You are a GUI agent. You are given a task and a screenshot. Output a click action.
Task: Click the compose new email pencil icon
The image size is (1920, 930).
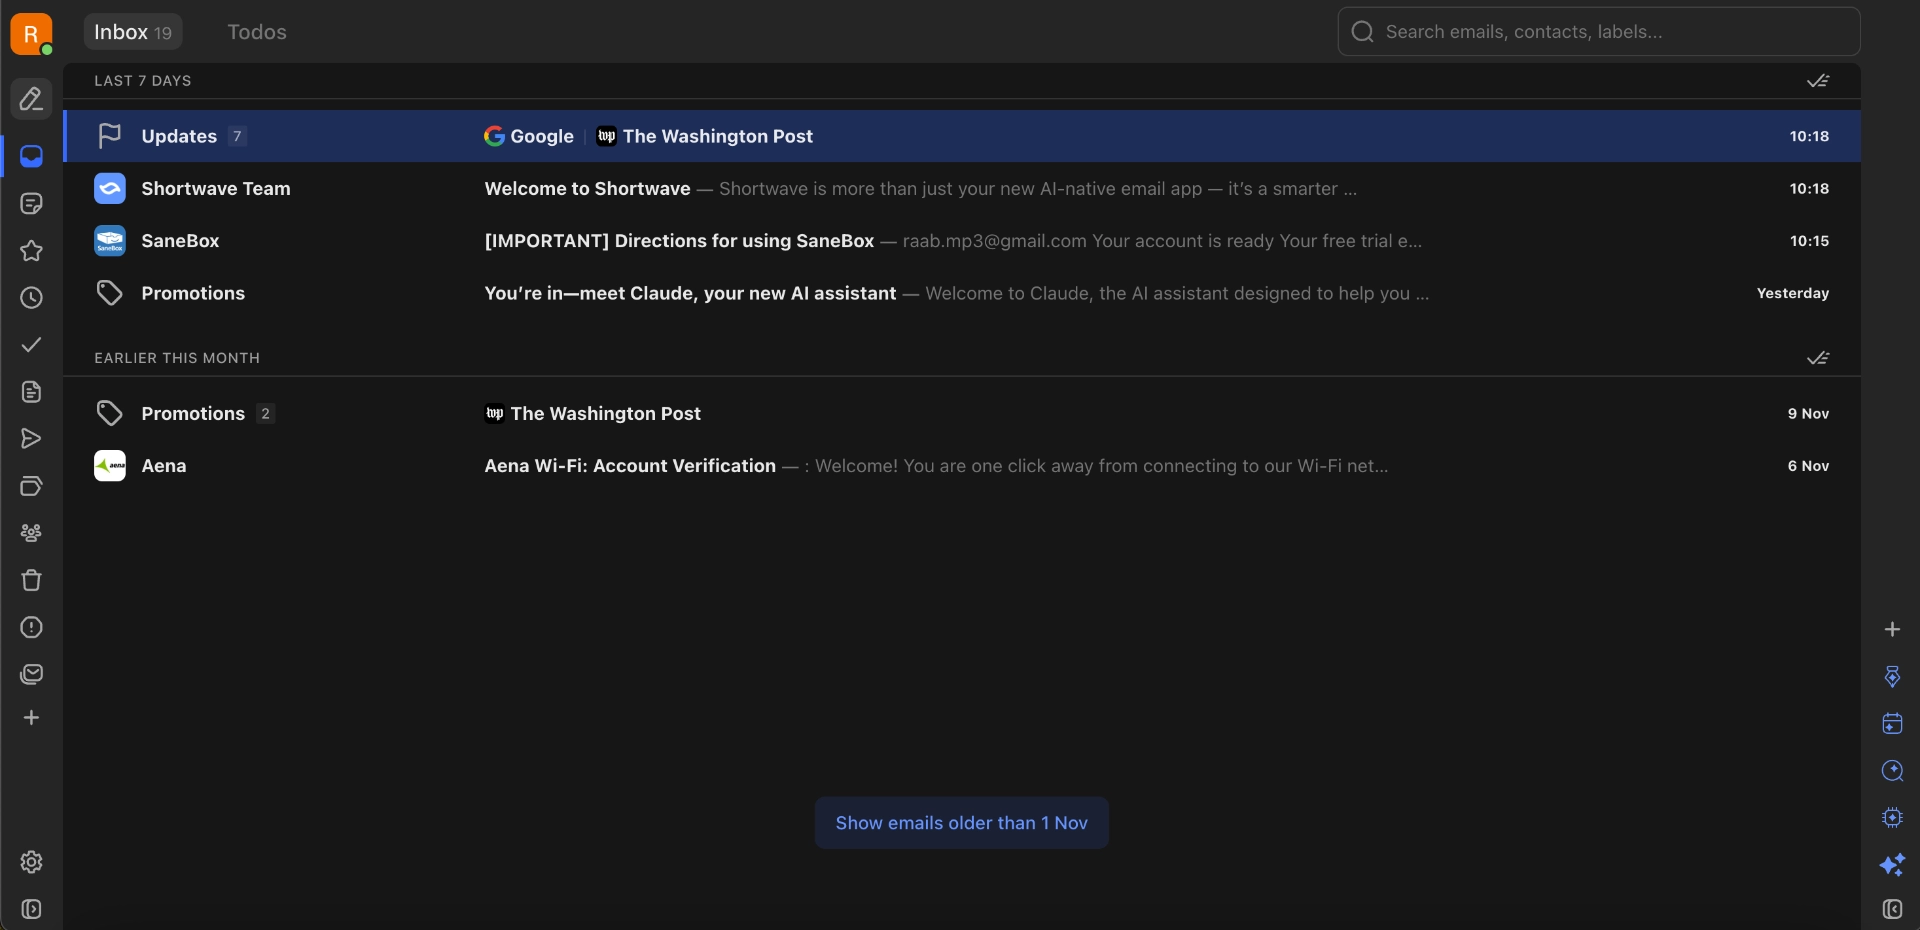point(31,99)
